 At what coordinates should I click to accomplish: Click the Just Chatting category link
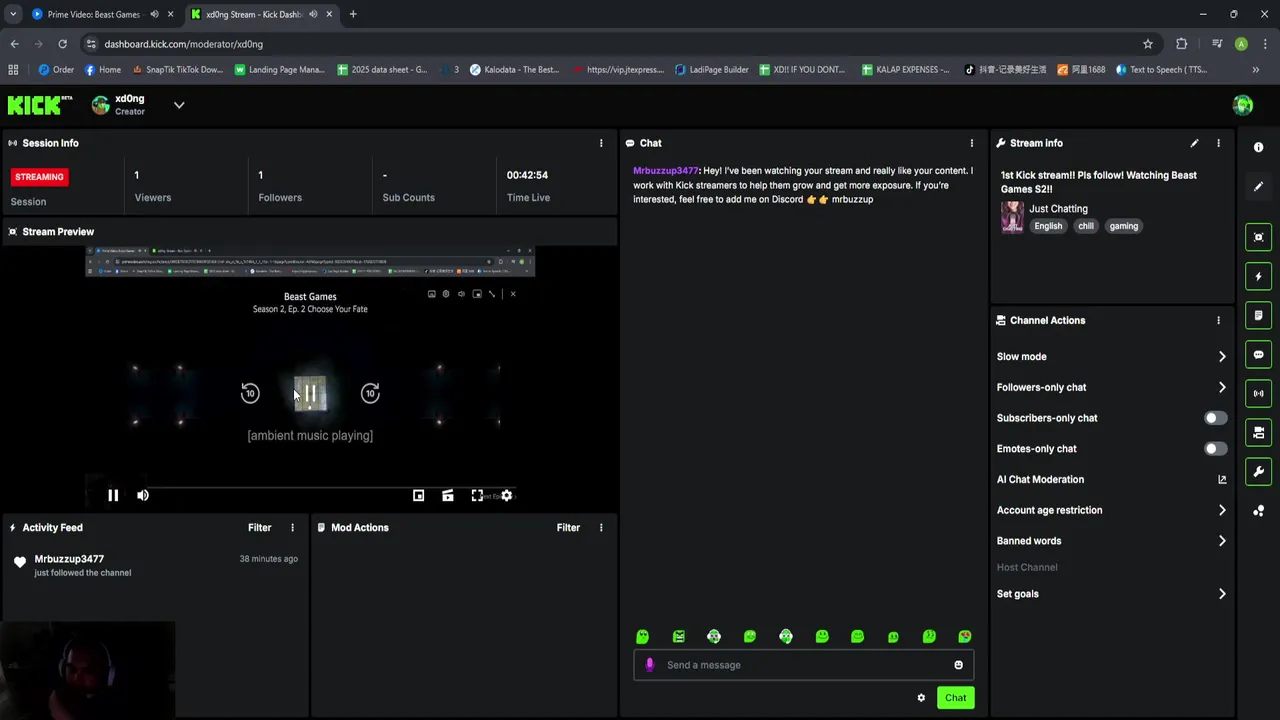(1058, 209)
